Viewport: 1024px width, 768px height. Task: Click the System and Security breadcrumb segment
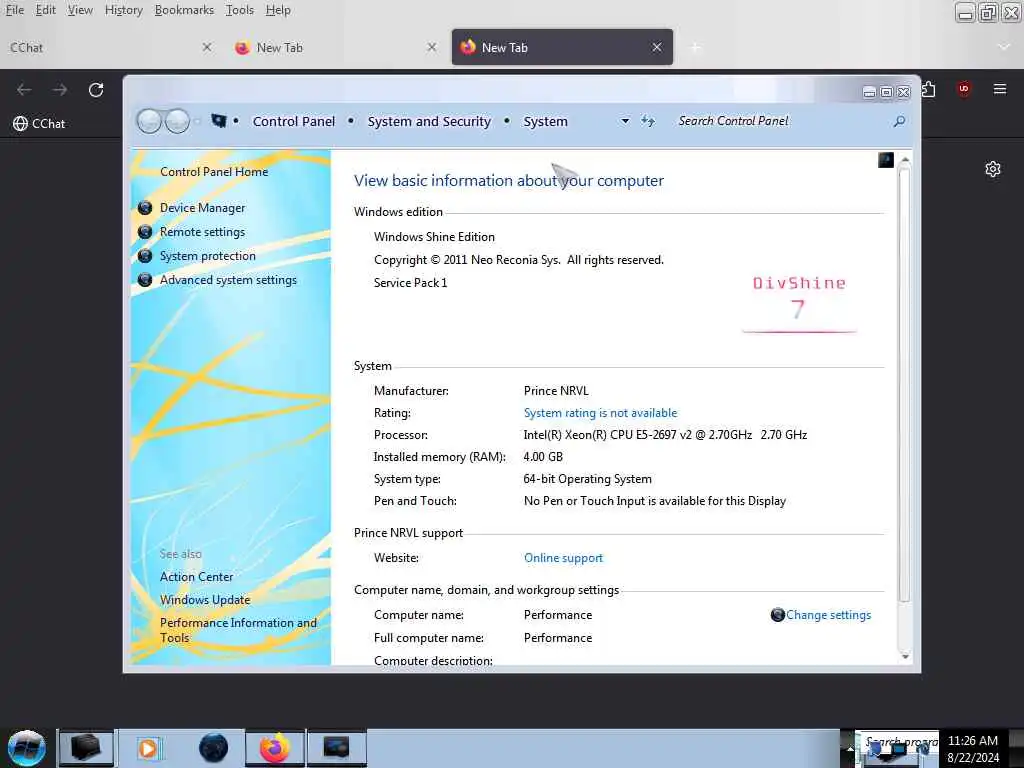point(429,121)
